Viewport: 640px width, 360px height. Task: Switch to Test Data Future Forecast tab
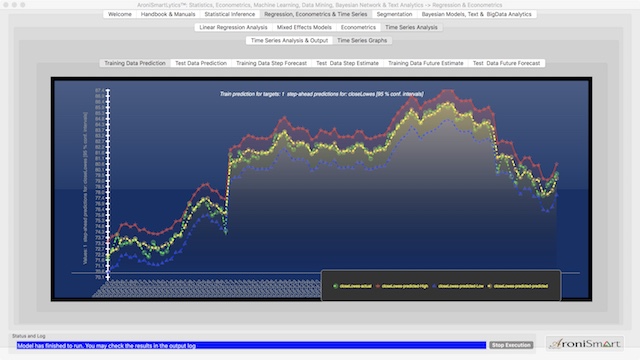(x=506, y=63)
